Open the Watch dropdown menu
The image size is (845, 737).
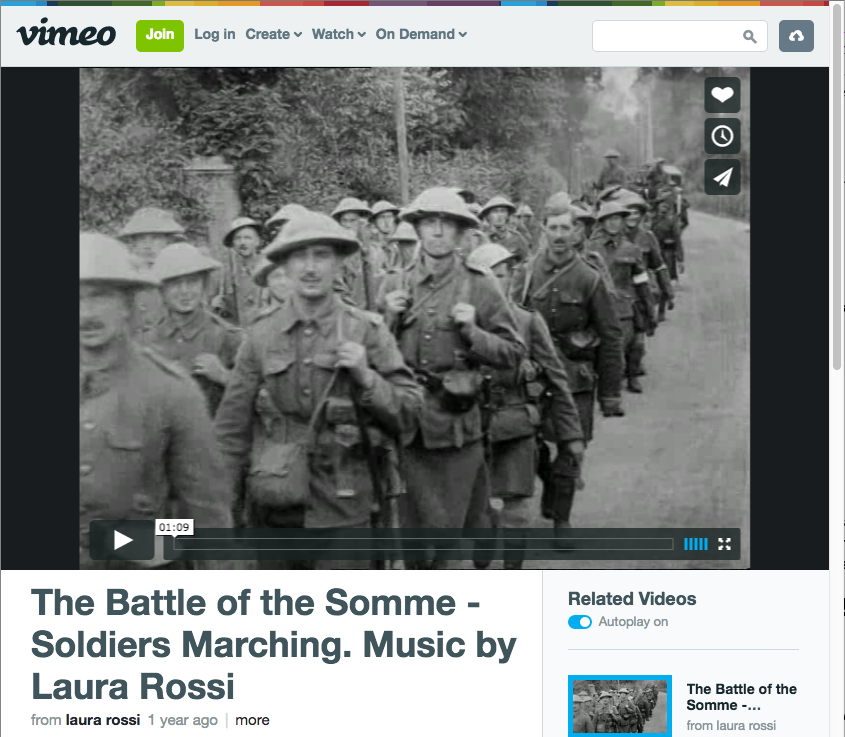coord(338,34)
